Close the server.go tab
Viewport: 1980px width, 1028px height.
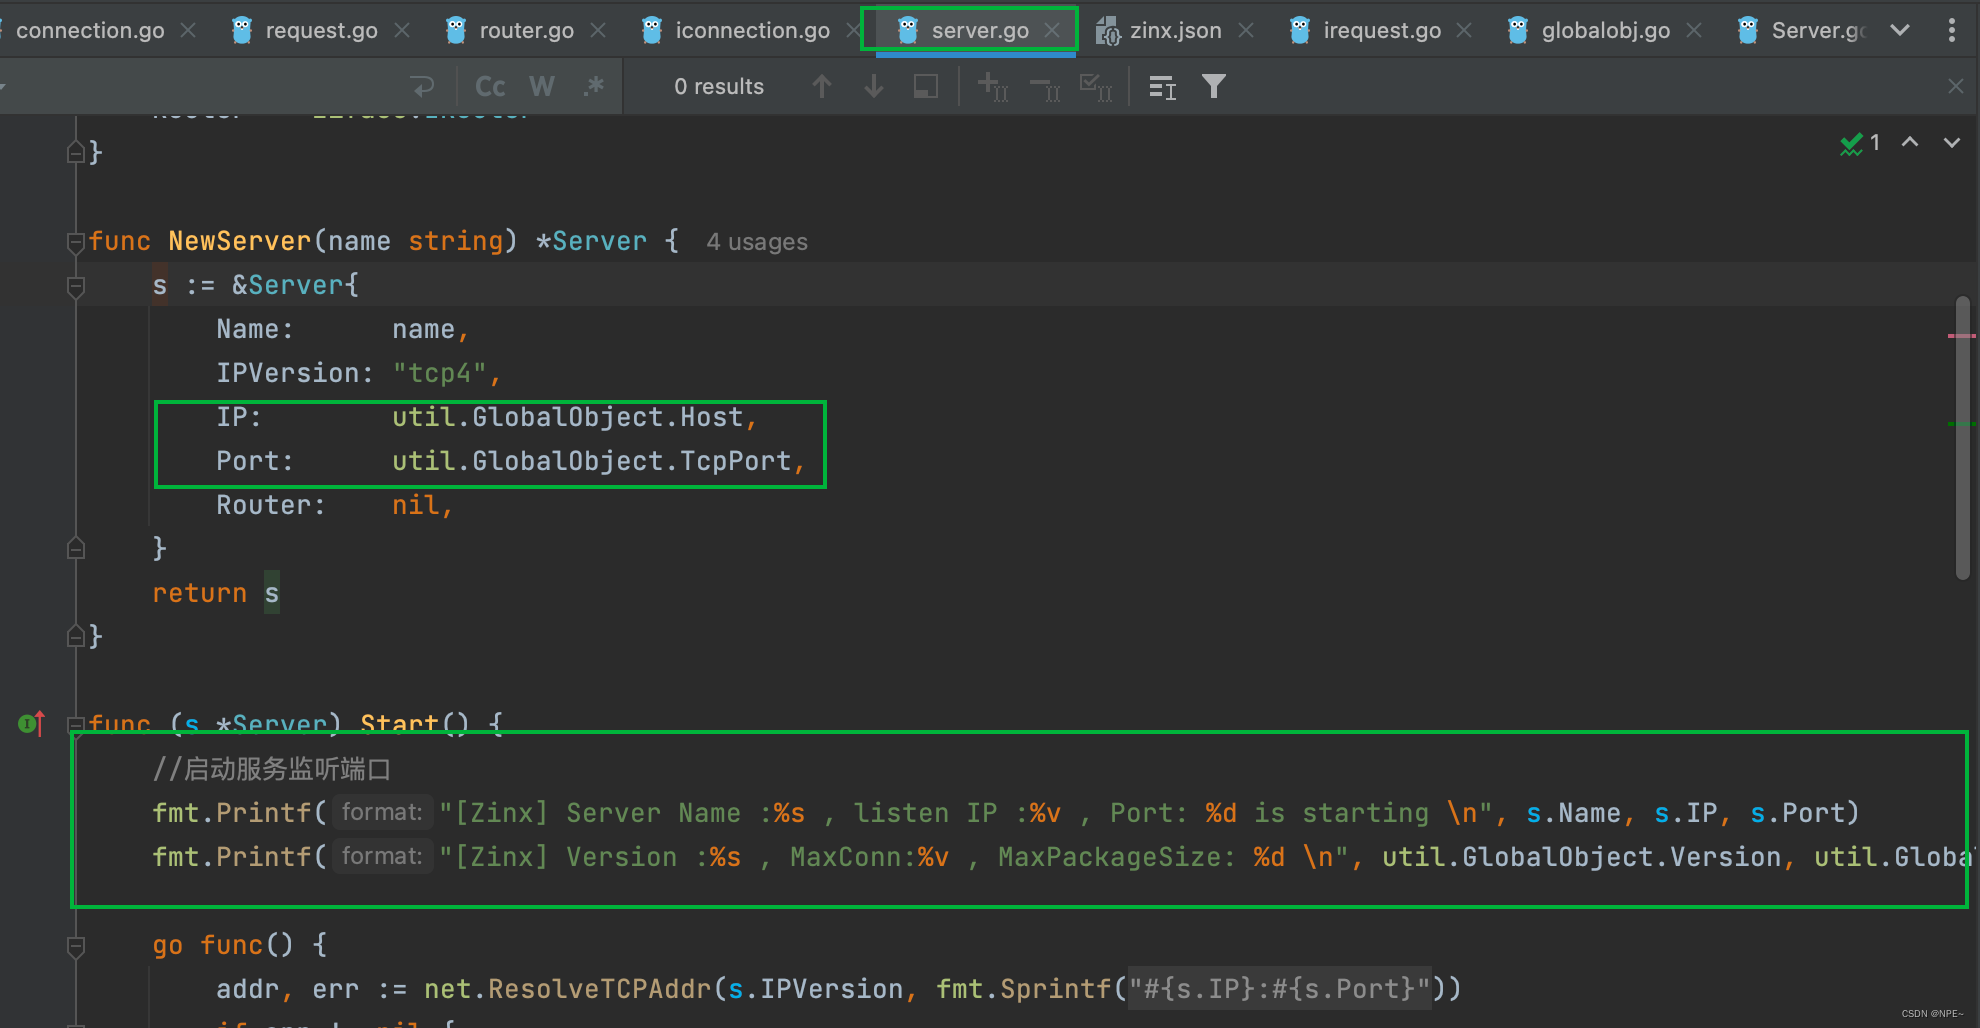(1052, 30)
